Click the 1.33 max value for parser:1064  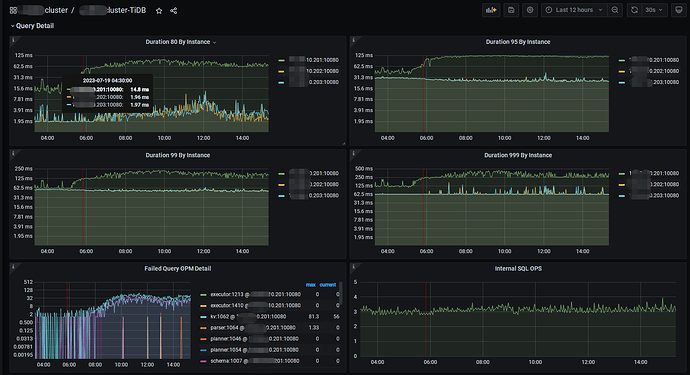click(x=314, y=327)
